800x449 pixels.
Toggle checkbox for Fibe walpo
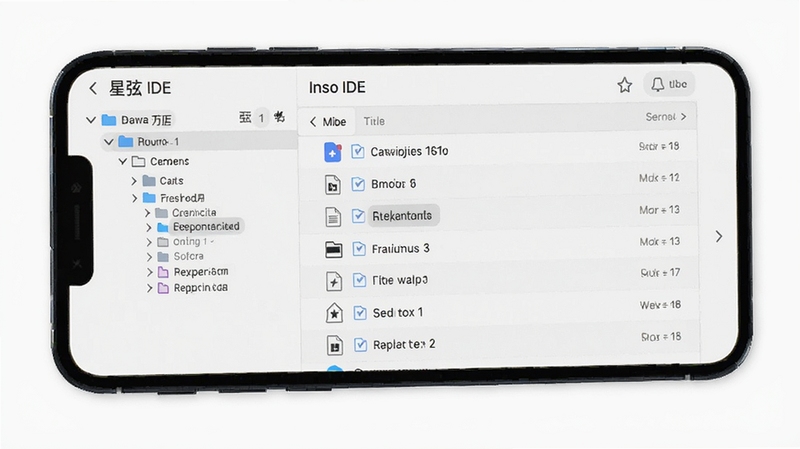(360, 280)
